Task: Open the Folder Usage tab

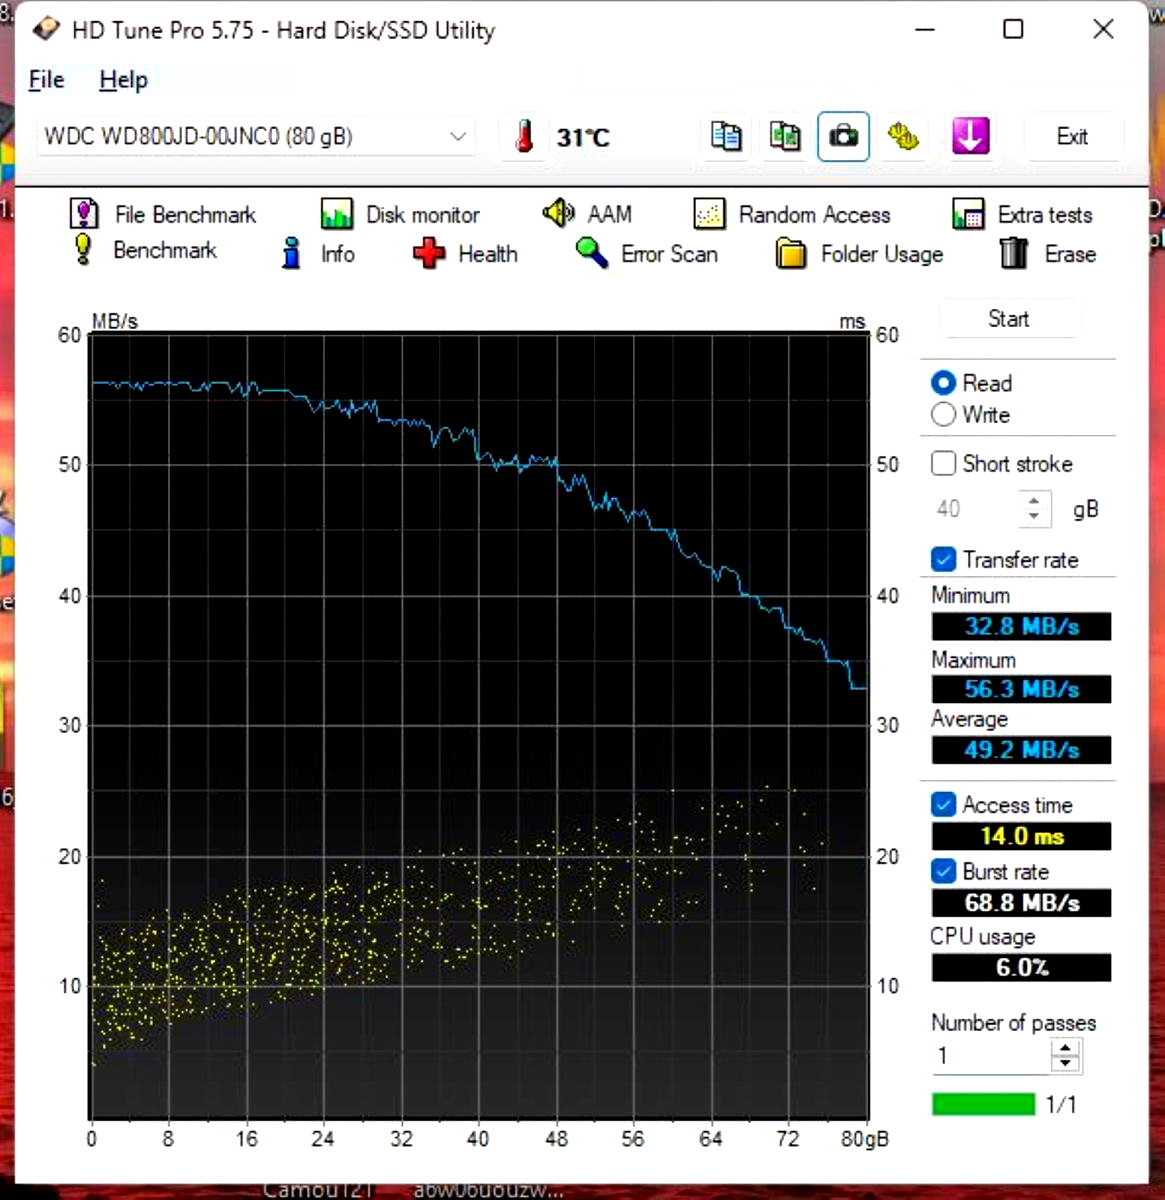Action: [859, 254]
